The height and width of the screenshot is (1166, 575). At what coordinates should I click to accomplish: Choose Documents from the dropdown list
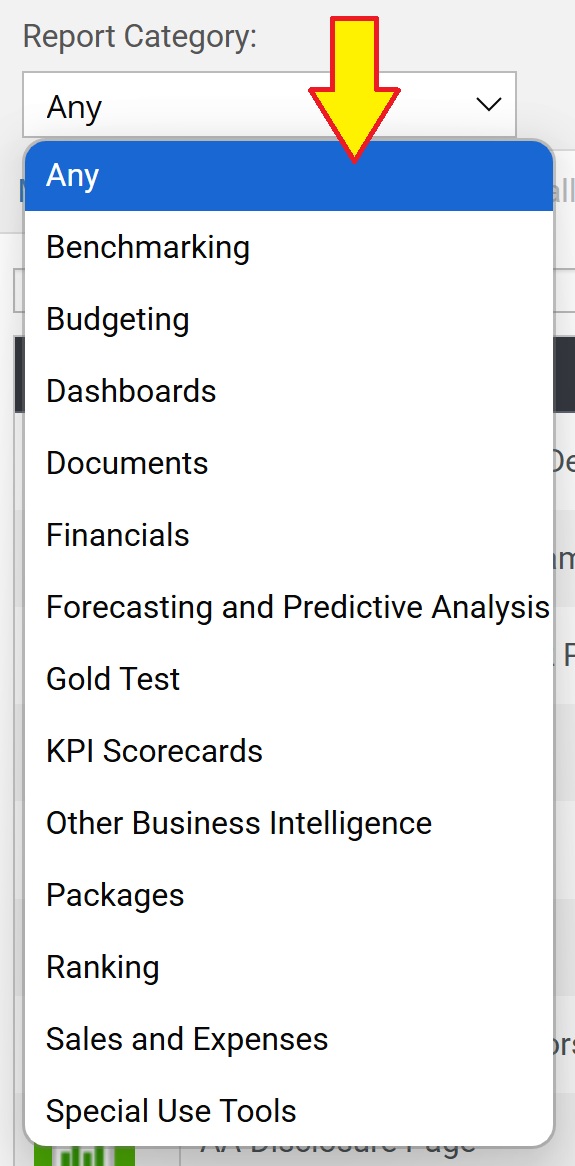(289, 463)
